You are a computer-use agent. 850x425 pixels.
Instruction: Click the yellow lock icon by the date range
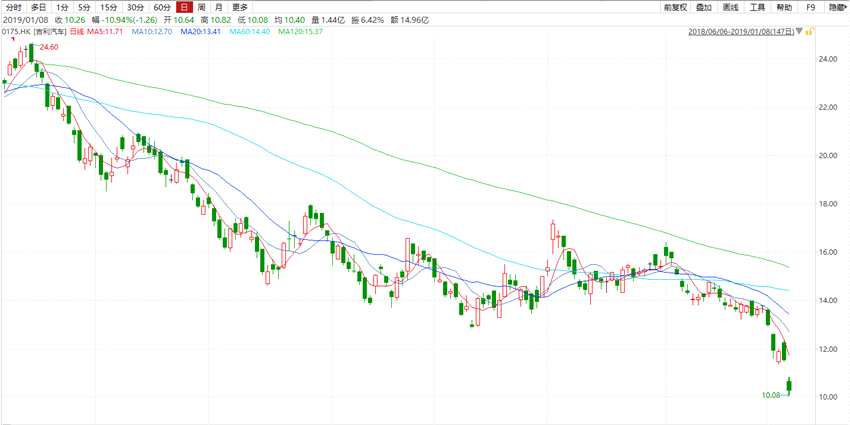click(x=808, y=32)
